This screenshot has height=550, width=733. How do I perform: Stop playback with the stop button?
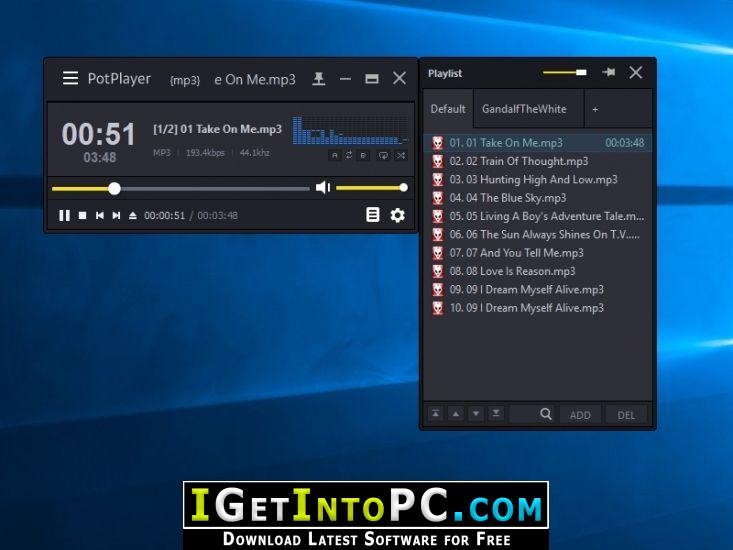(x=82, y=215)
